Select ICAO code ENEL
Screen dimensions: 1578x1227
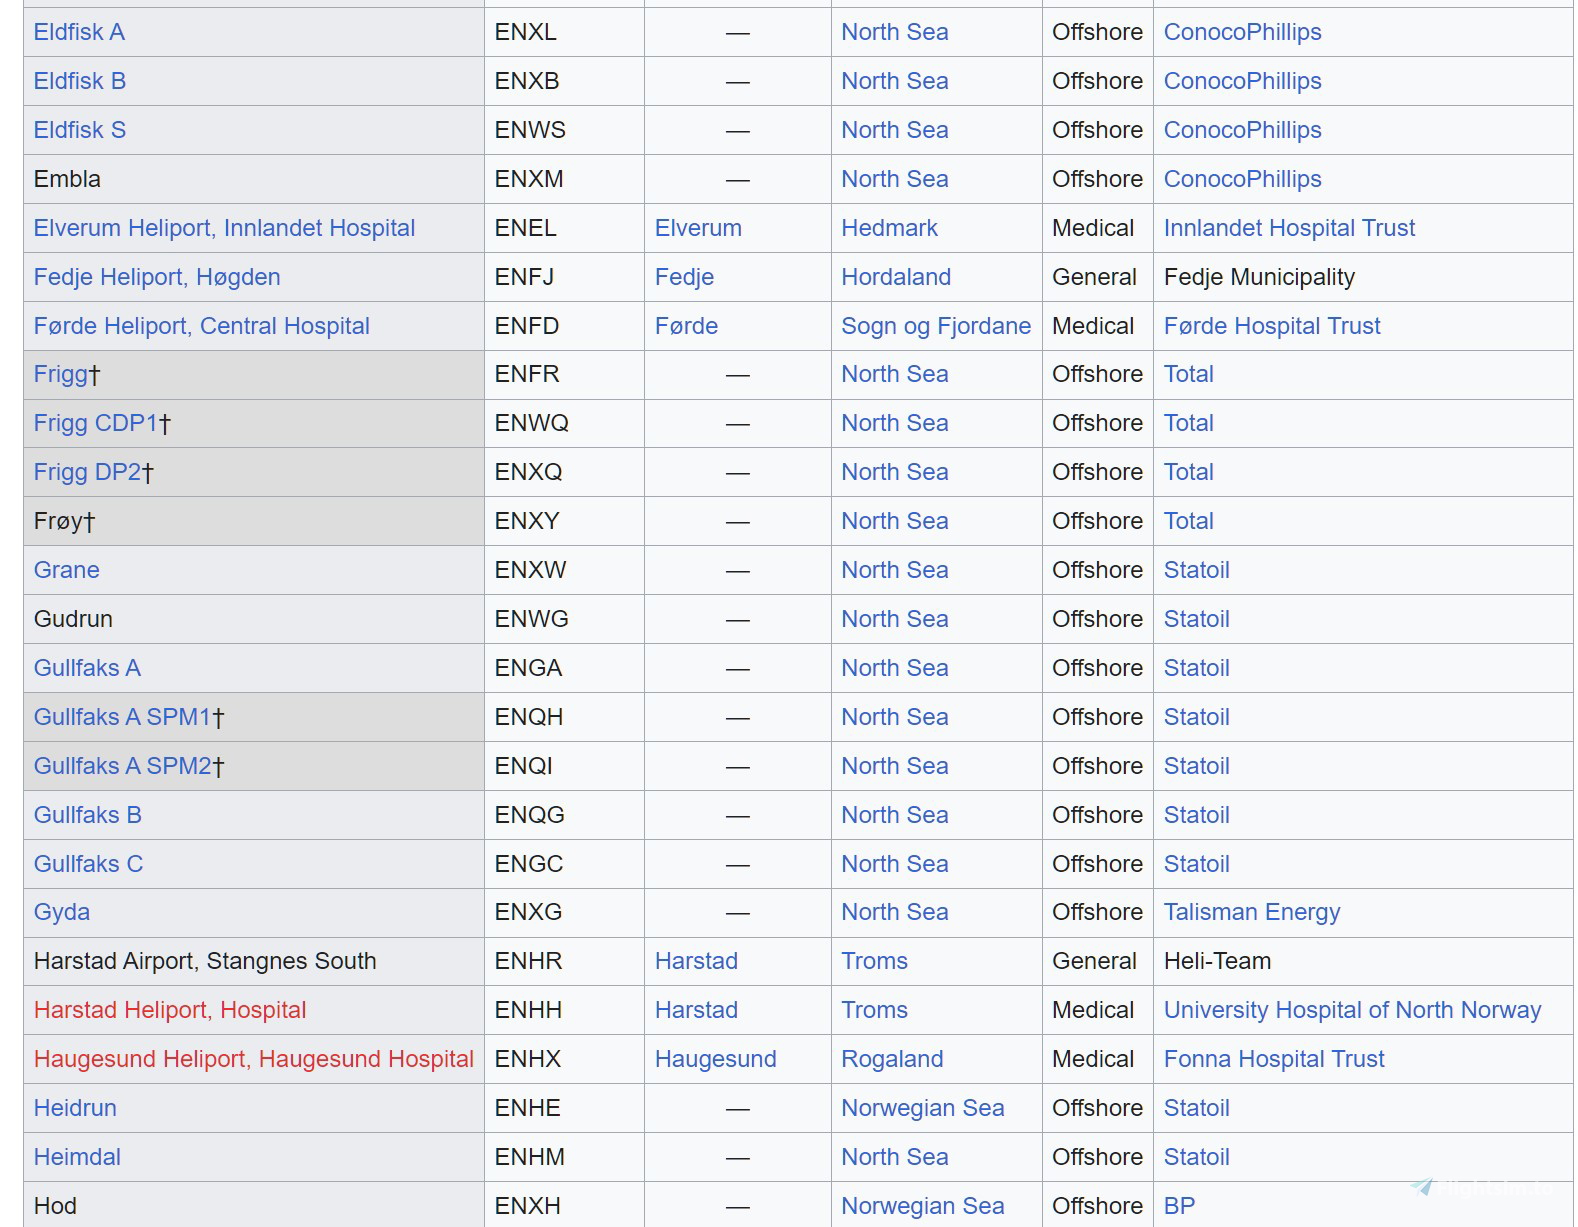click(525, 228)
